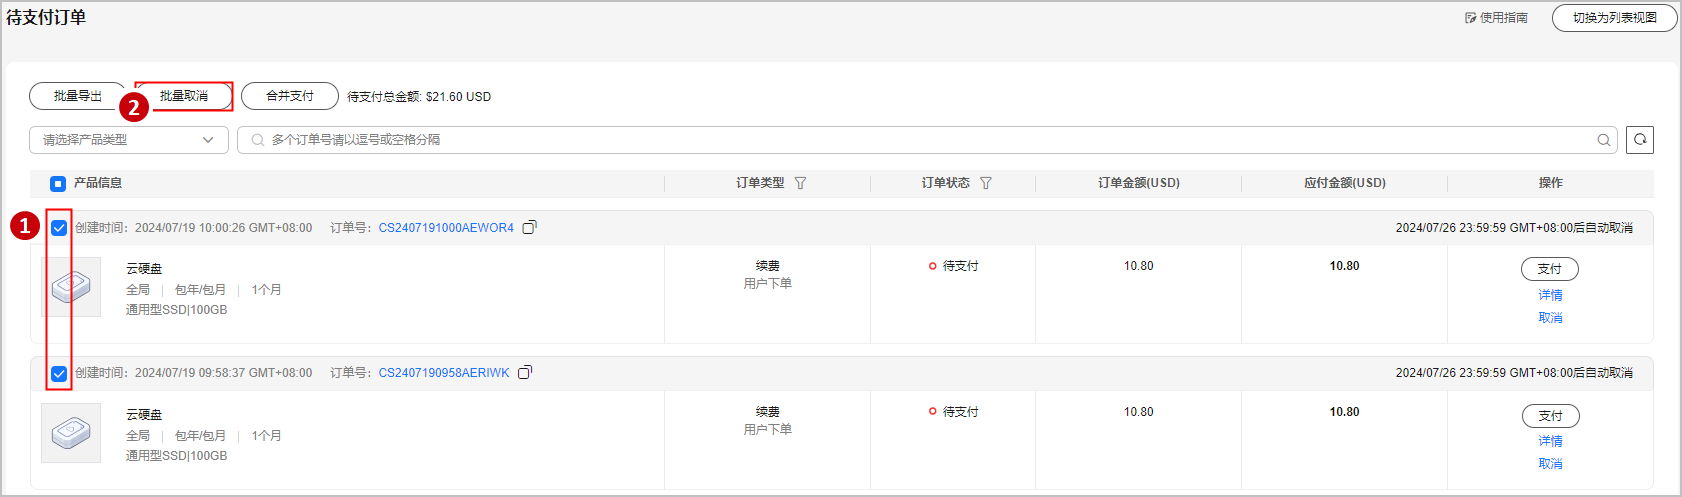Click copy icon next to order CS2407190958AERIWK
The height and width of the screenshot is (497, 1682).
tap(525, 373)
